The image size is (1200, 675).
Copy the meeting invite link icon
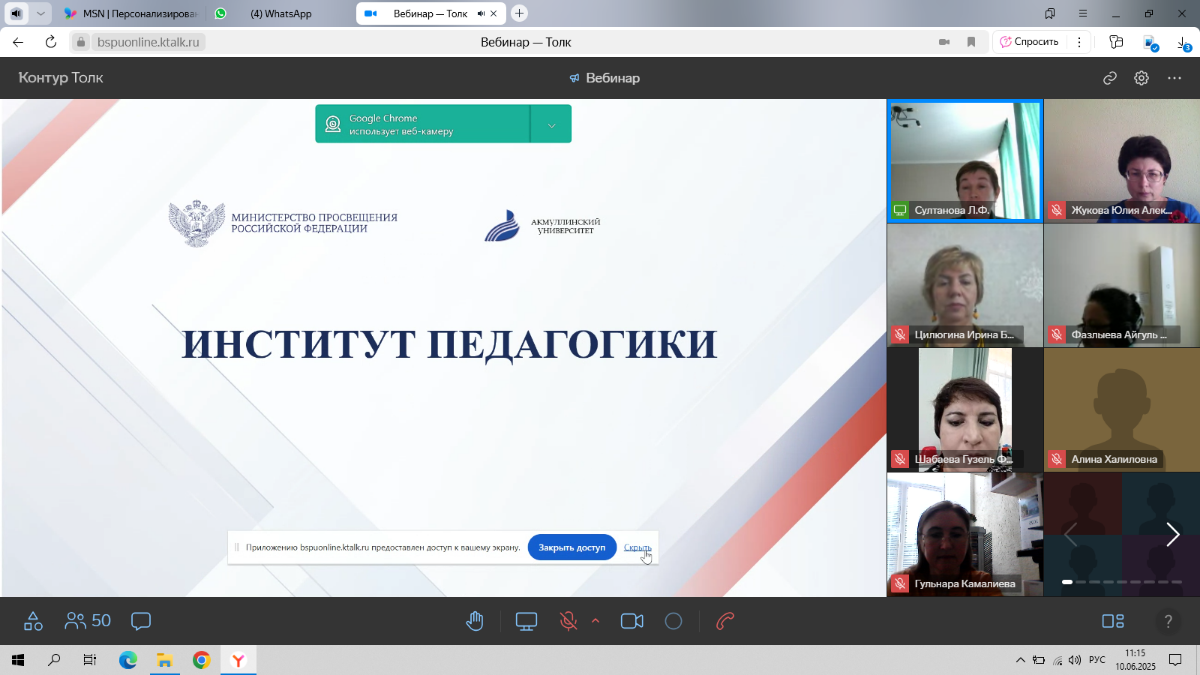point(1109,78)
